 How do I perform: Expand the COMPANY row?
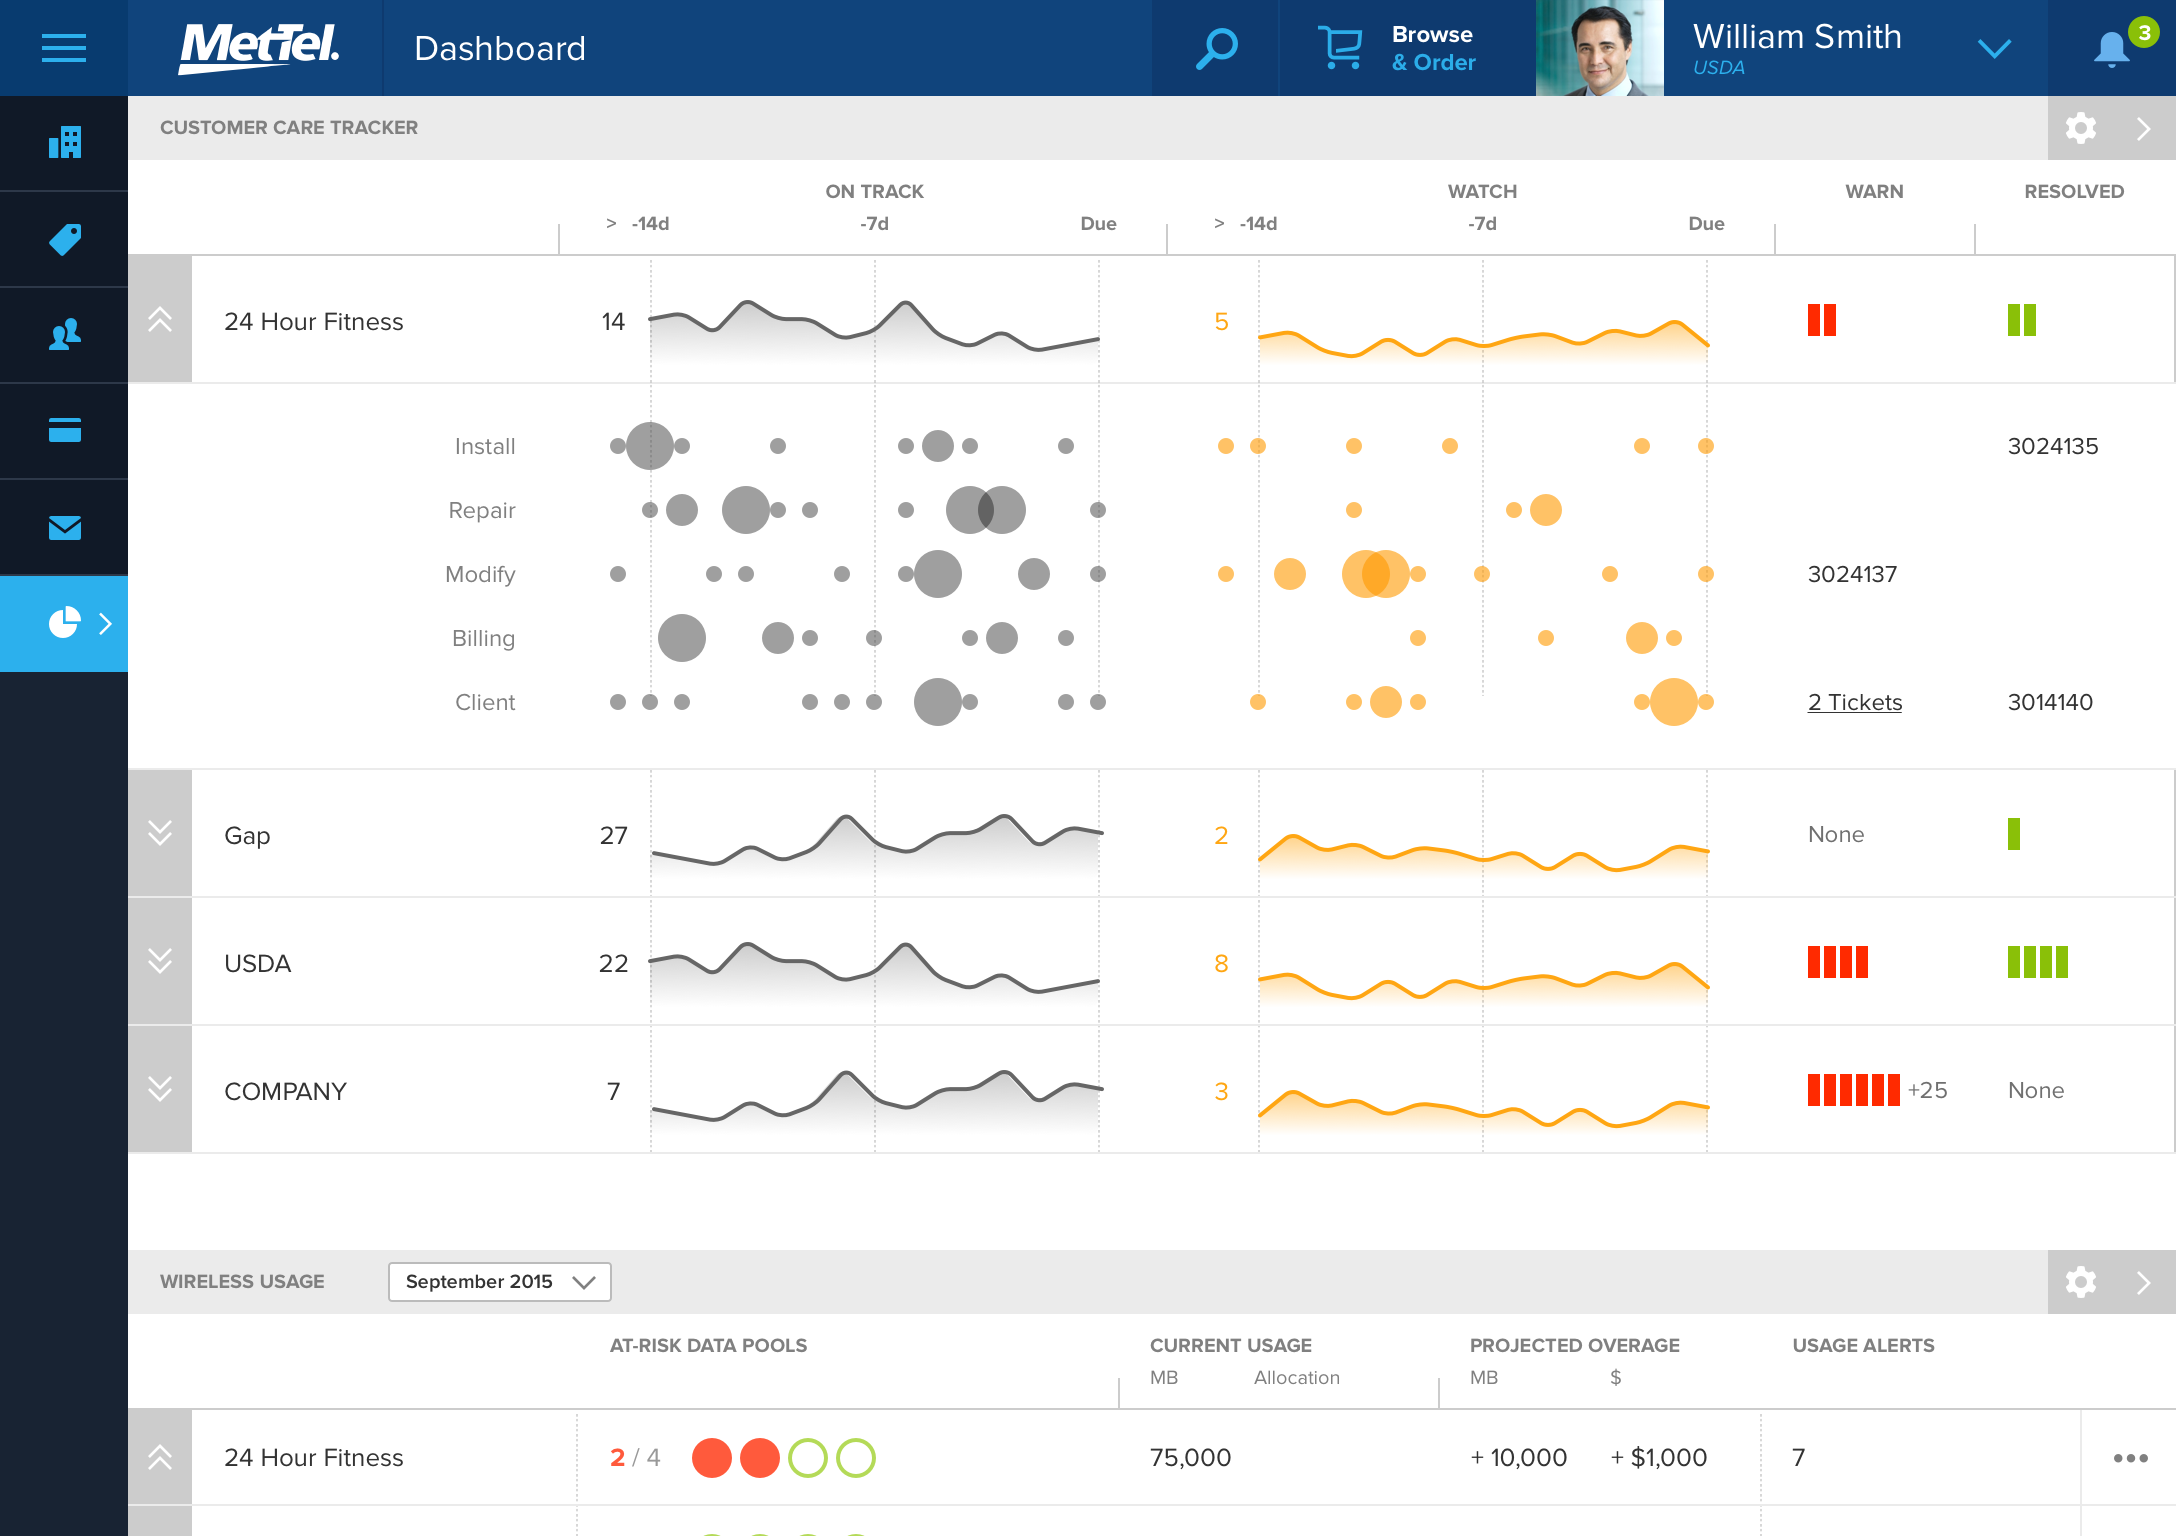click(160, 1090)
